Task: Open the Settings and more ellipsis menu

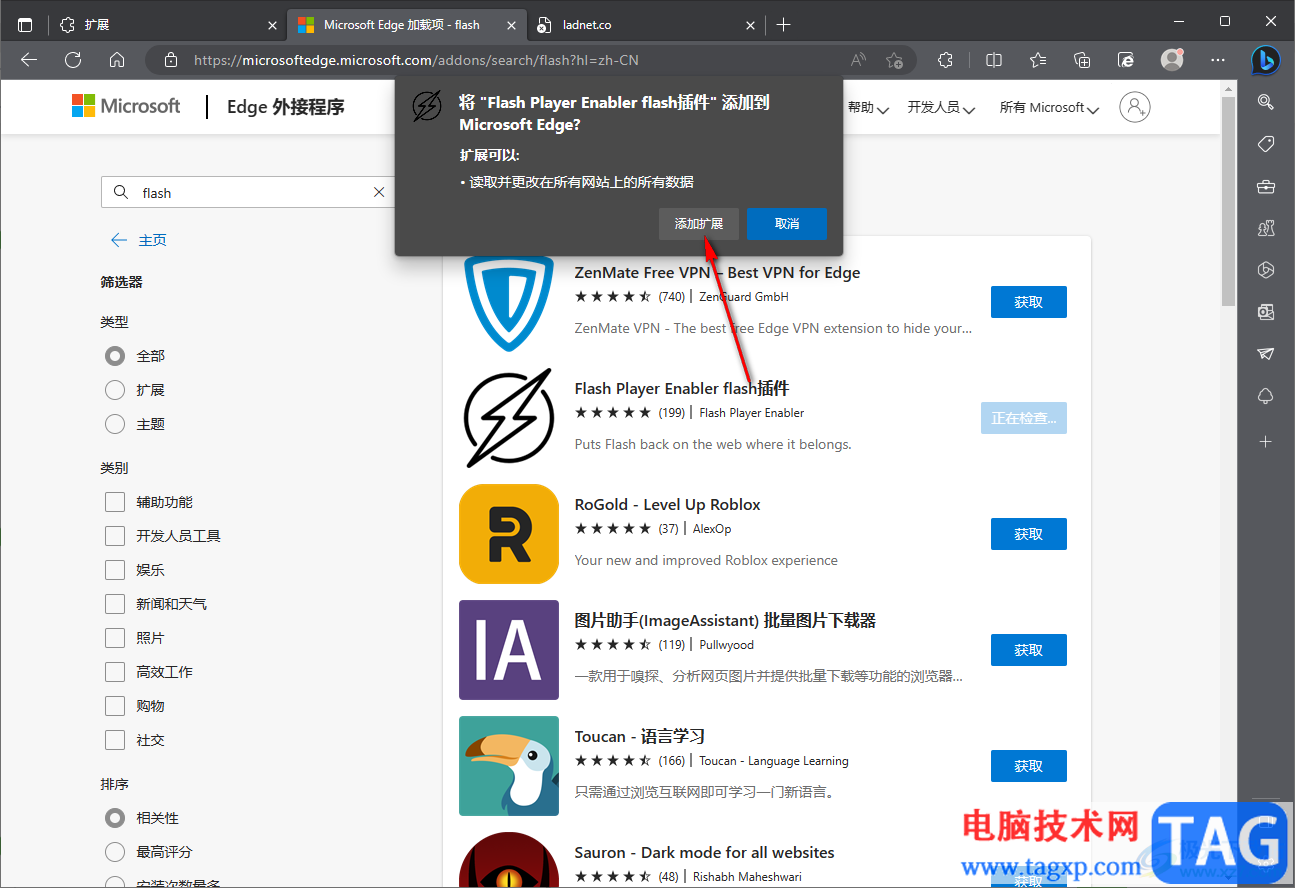Action: point(1218,60)
